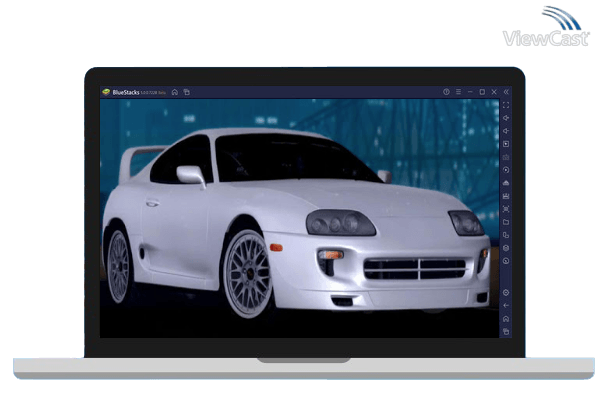The image size is (602, 414).
Task: Open settings gear in the sidebar
Action: tap(506, 293)
